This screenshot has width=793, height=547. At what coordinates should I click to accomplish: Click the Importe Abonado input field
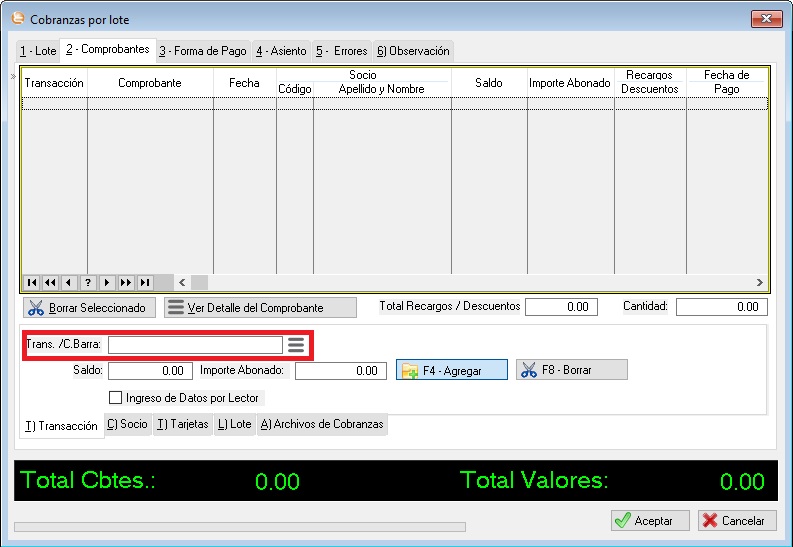click(x=340, y=371)
